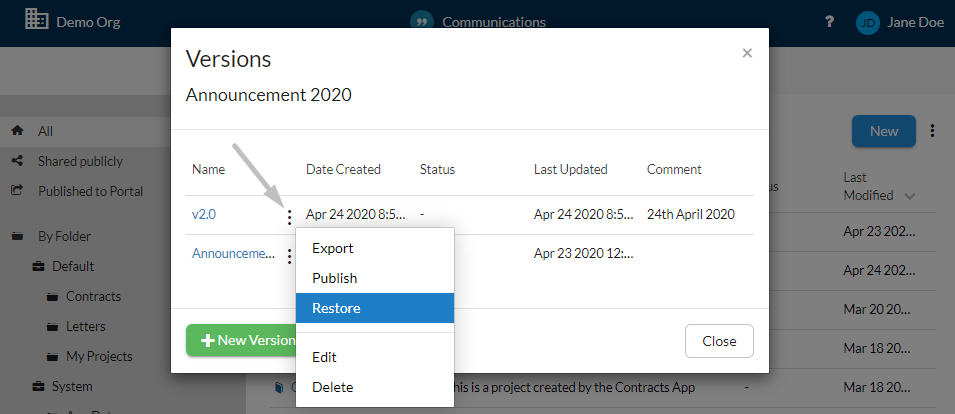Choose Publish from the context menu
The height and width of the screenshot is (414, 955).
(x=375, y=278)
